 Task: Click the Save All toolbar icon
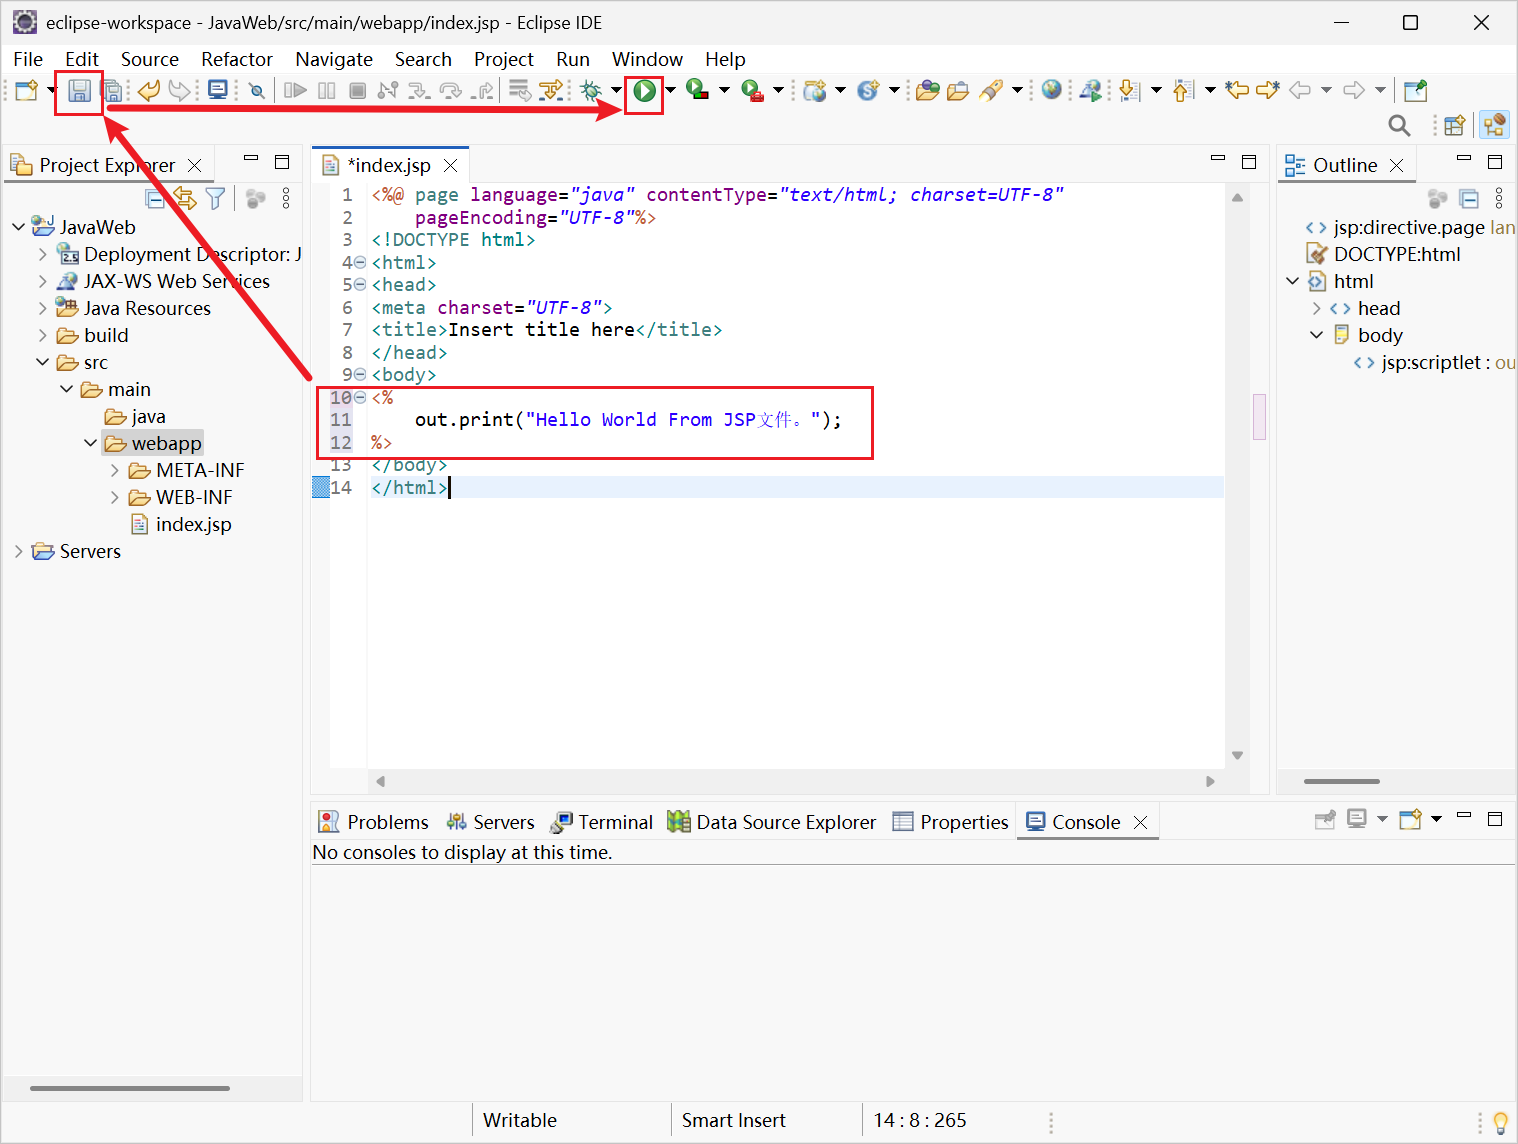tap(113, 91)
